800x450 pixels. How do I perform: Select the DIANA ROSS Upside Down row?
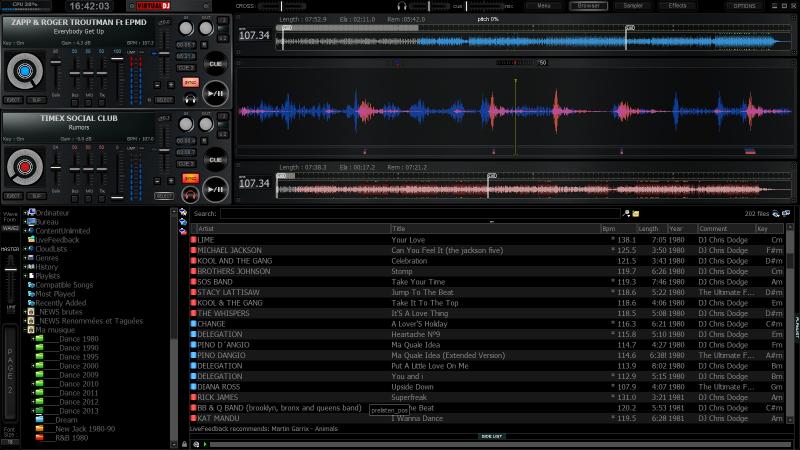click(x=487, y=387)
